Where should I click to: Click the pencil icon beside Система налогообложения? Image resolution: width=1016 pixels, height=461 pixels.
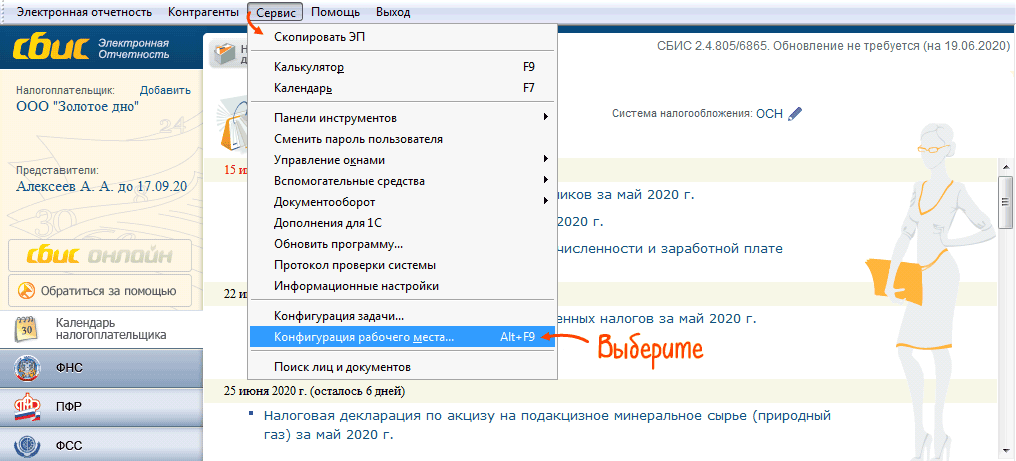pos(795,114)
